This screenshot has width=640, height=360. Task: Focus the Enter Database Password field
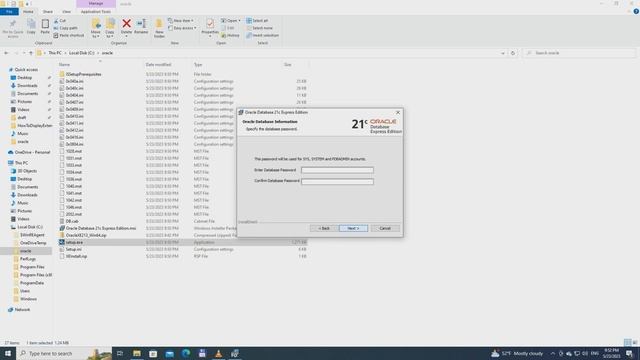click(337, 170)
